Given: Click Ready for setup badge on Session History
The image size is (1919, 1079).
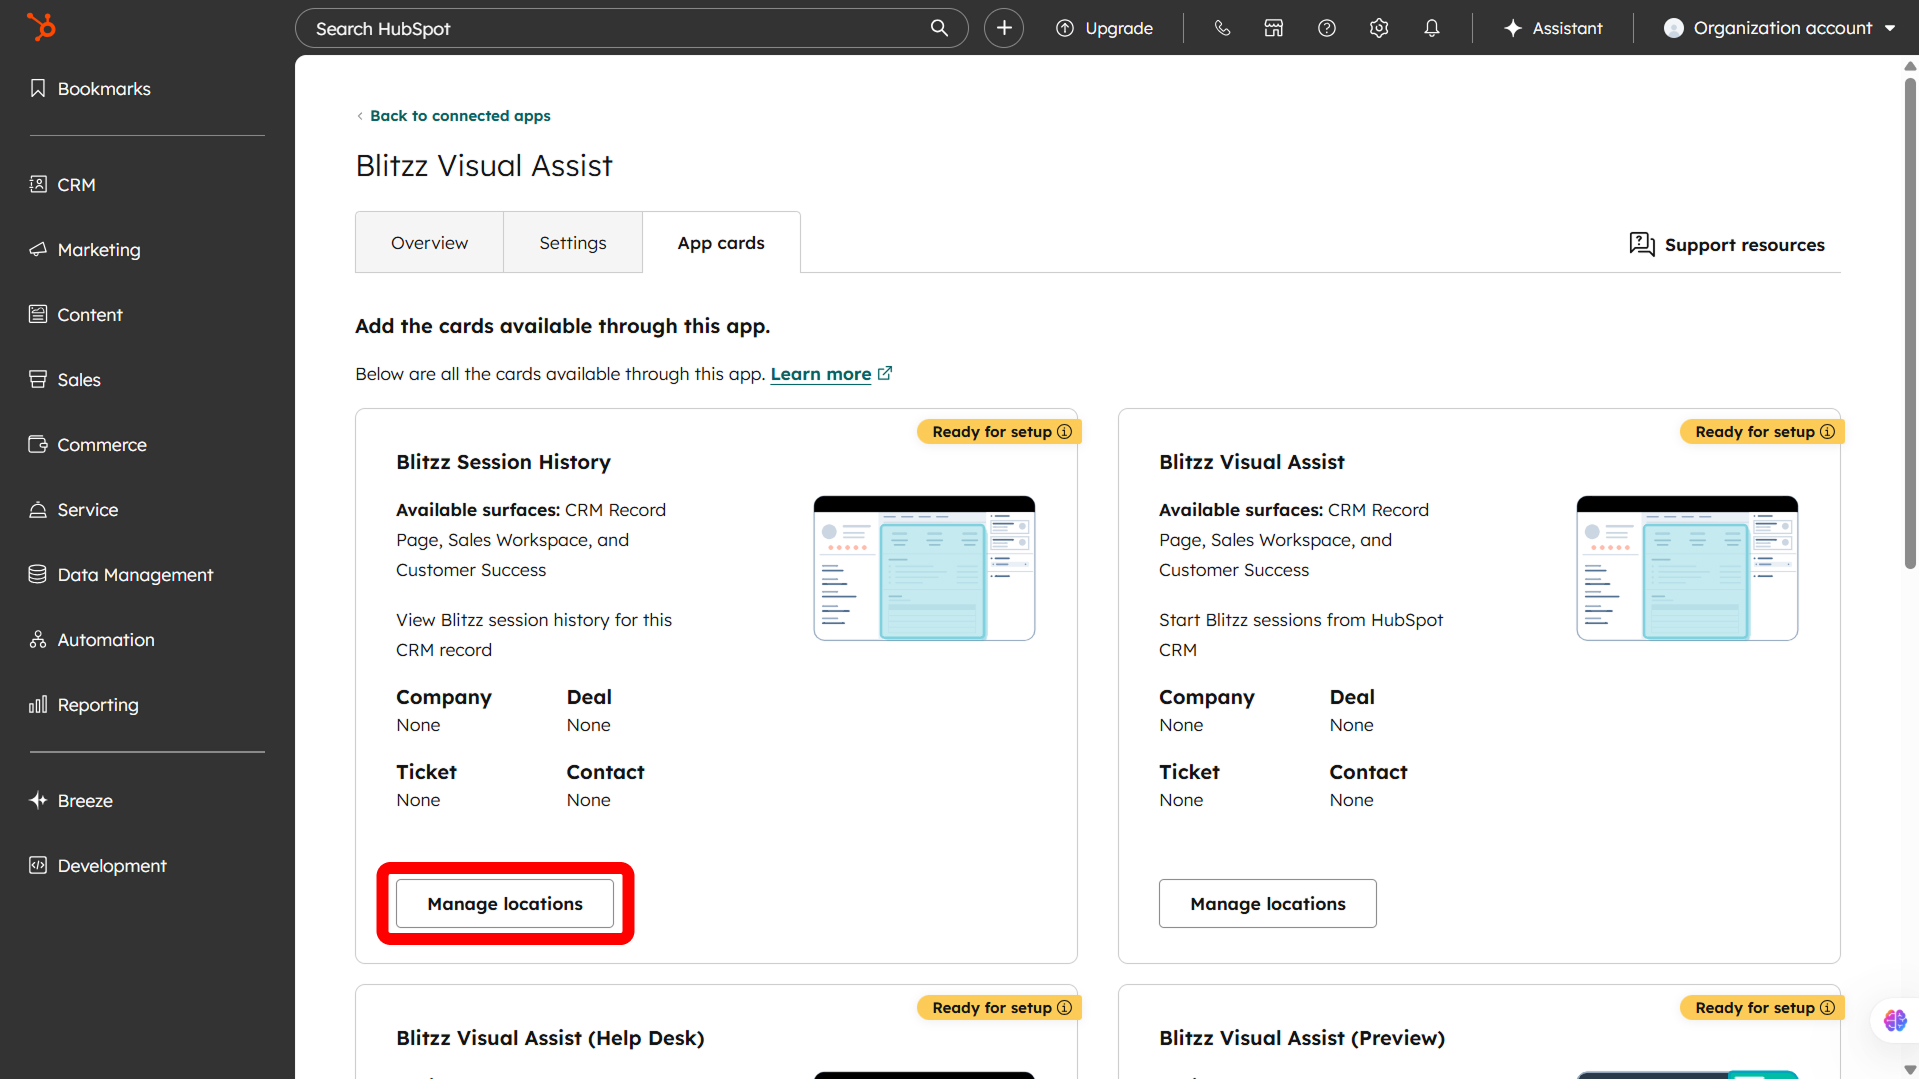Looking at the screenshot, I should [x=1000, y=432].
